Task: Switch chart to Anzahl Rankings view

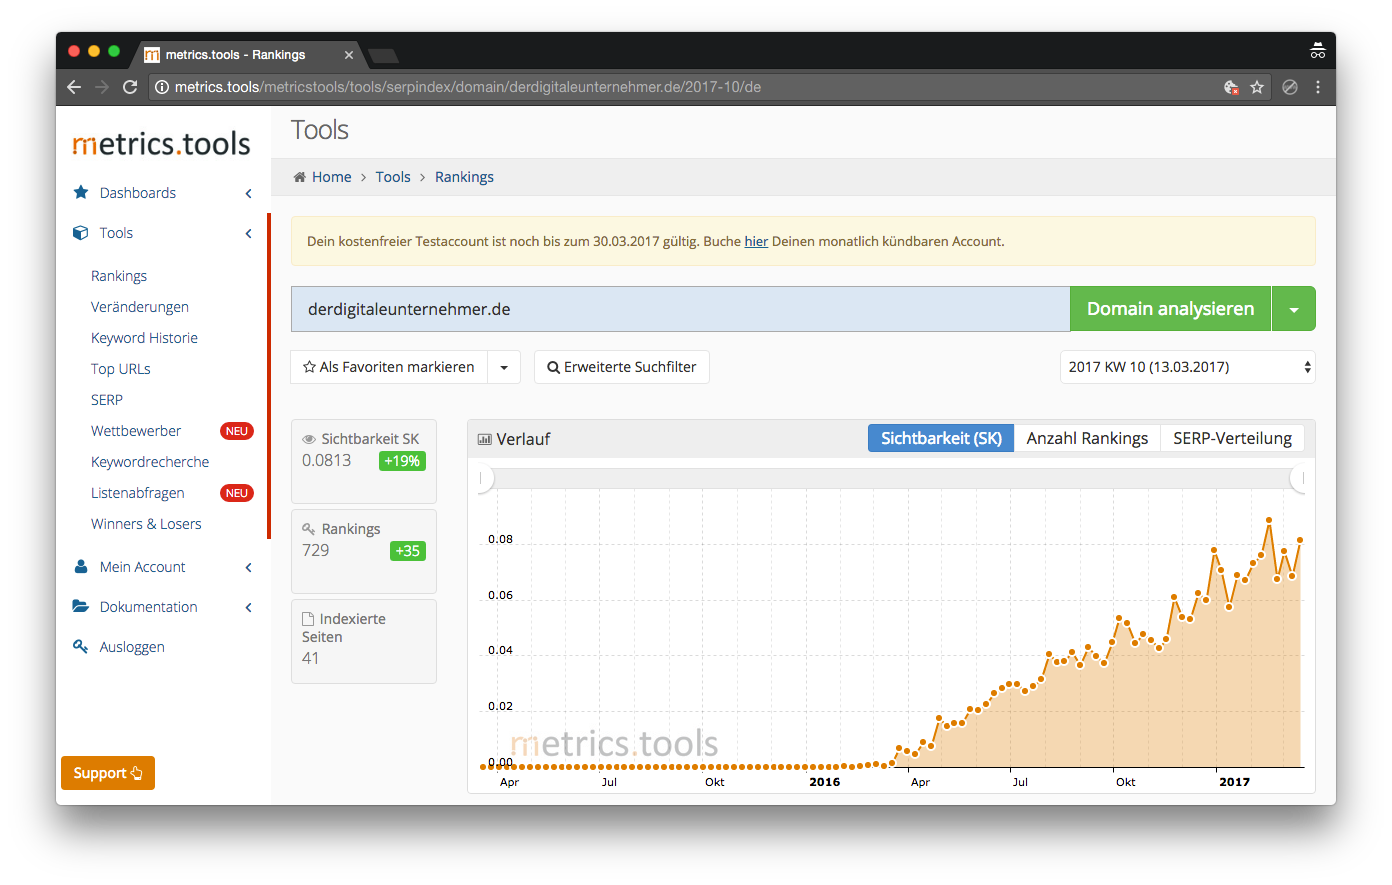Action: [x=1087, y=438]
